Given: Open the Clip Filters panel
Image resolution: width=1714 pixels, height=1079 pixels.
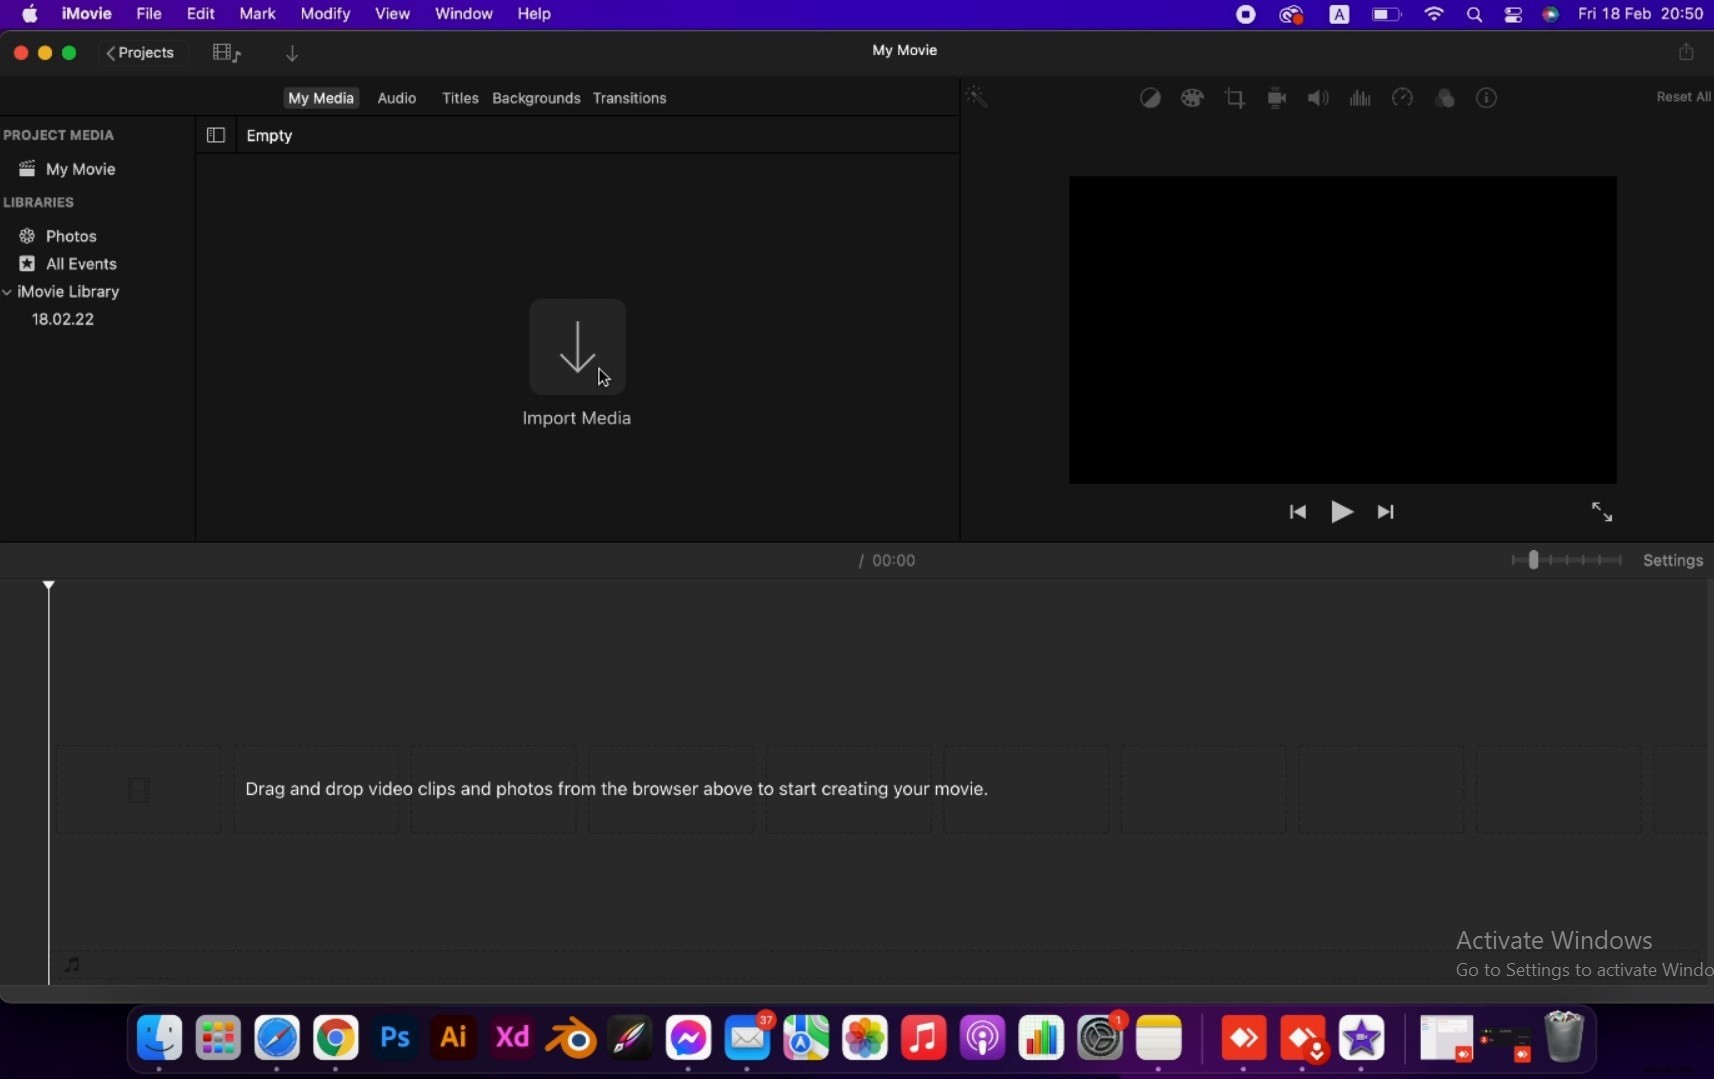Looking at the screenshot, I should pos(1445,98).
